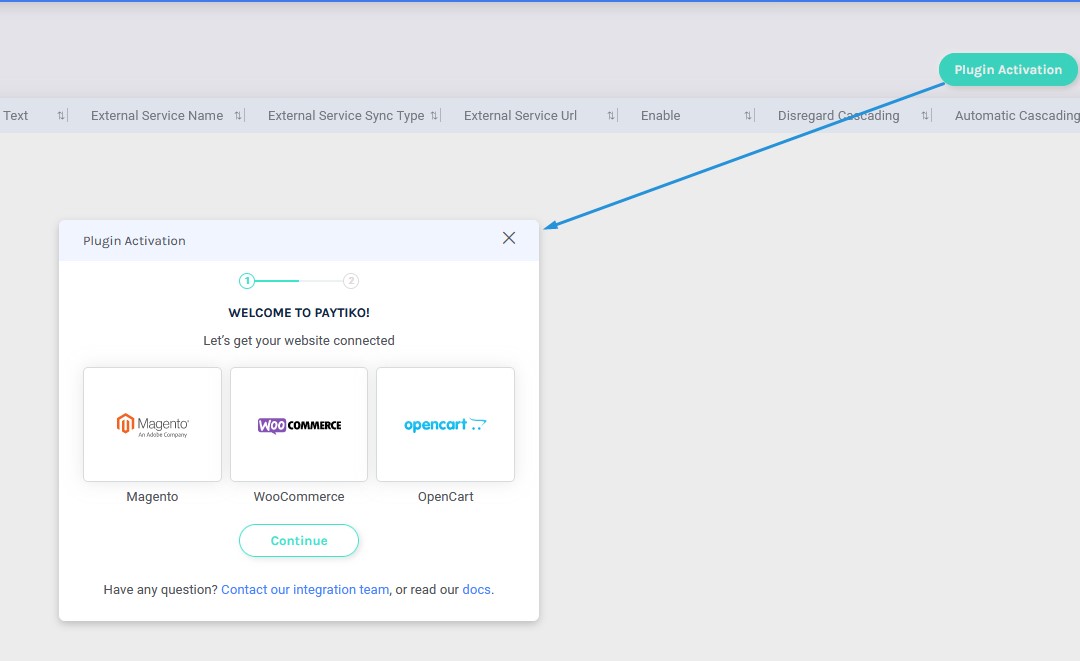Viewport: 1080px width, 661px height.
Task: Open the Contact our integration team link
Action: point(305,589)
